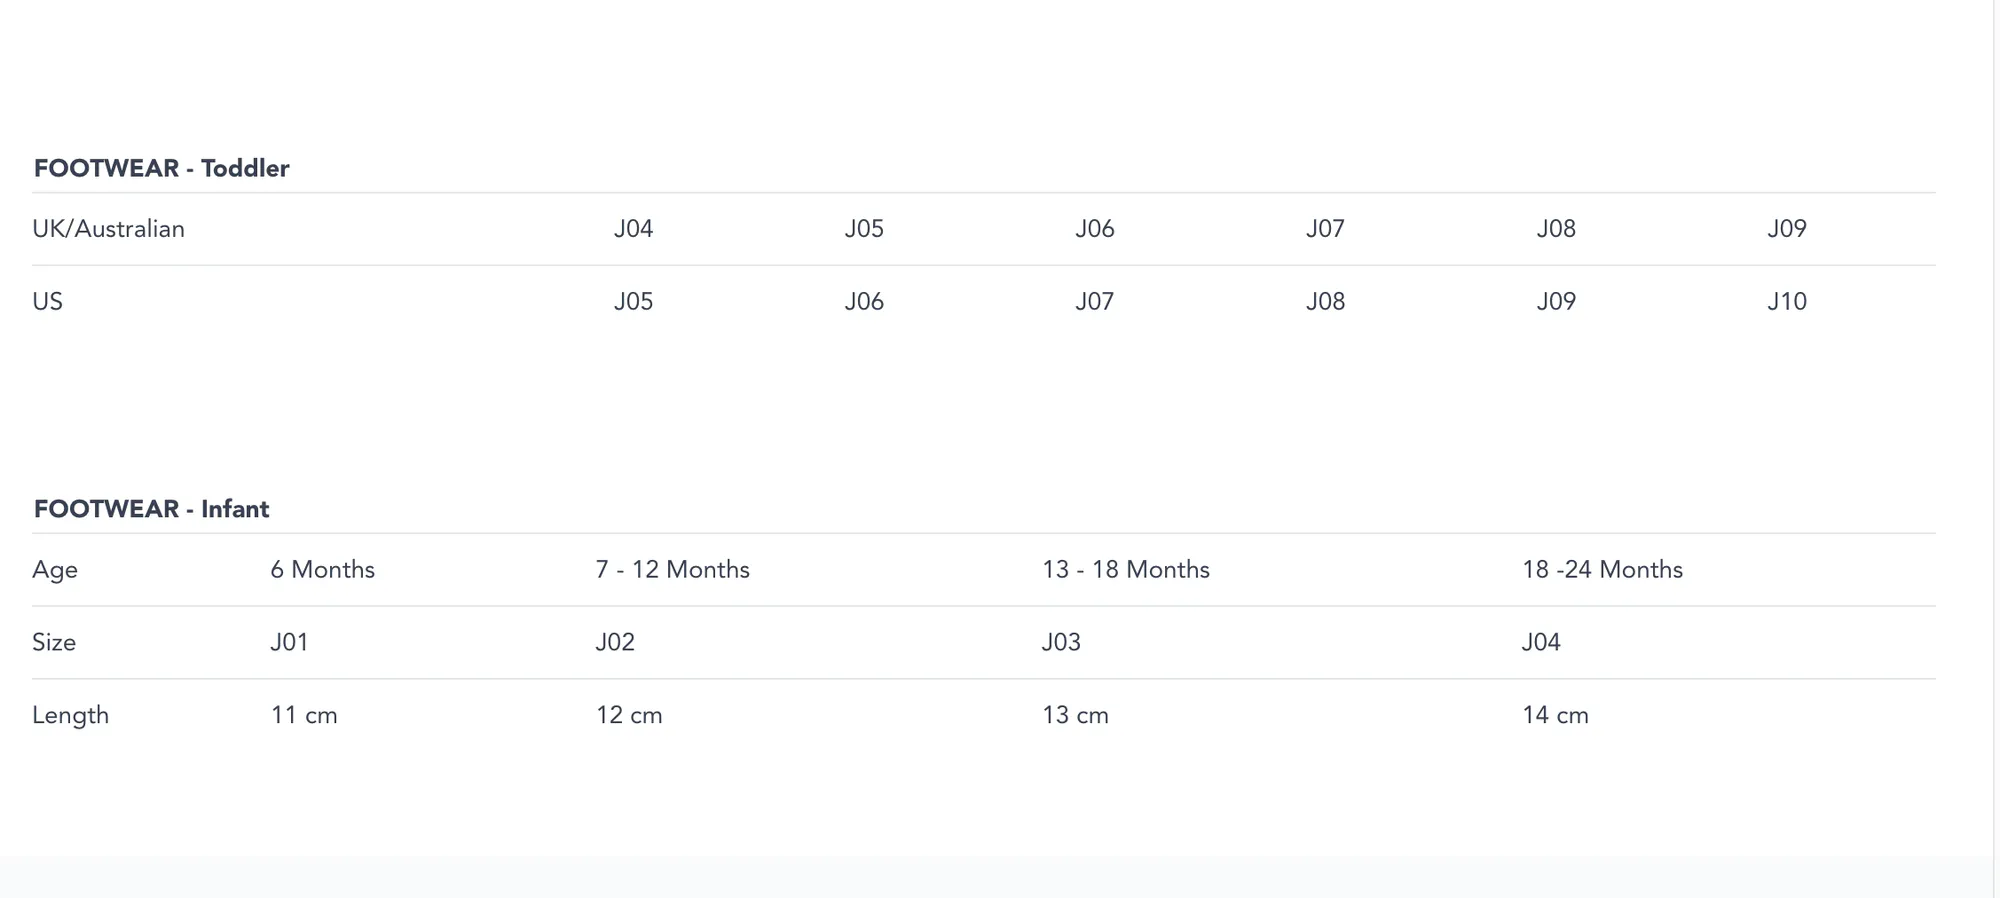Click J04 in the UK/Australian row

633,229
